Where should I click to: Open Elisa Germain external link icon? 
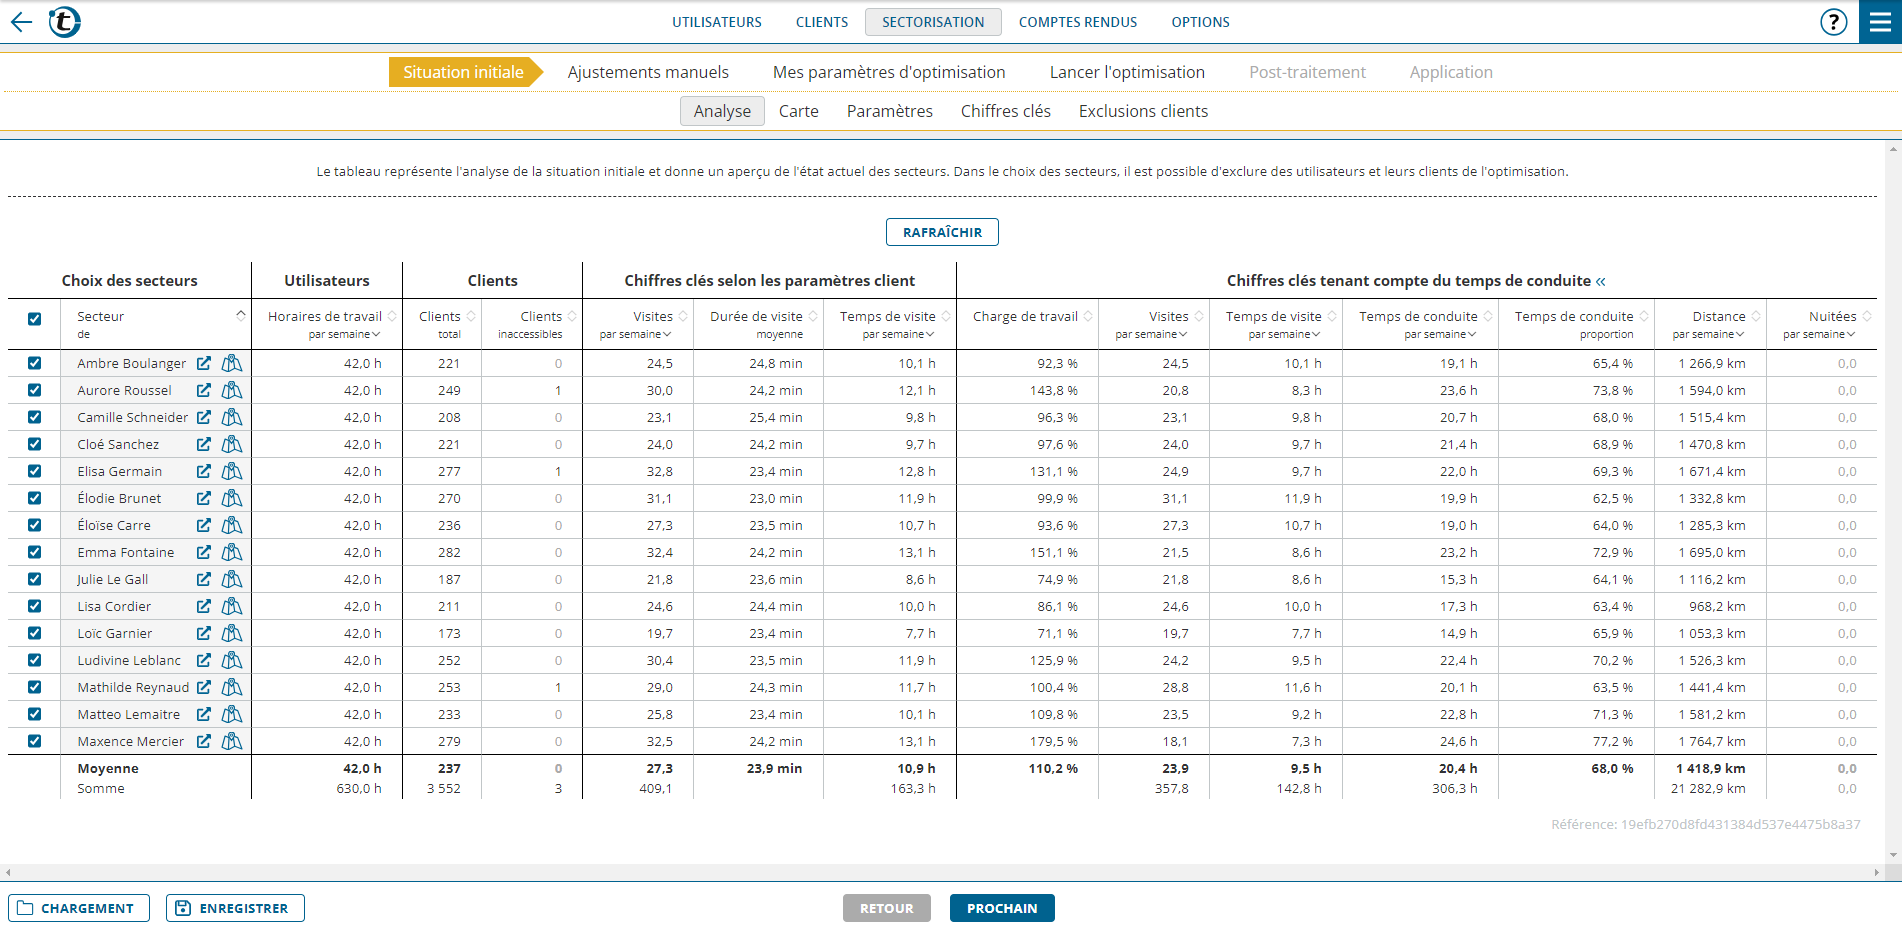click(204, 471)
